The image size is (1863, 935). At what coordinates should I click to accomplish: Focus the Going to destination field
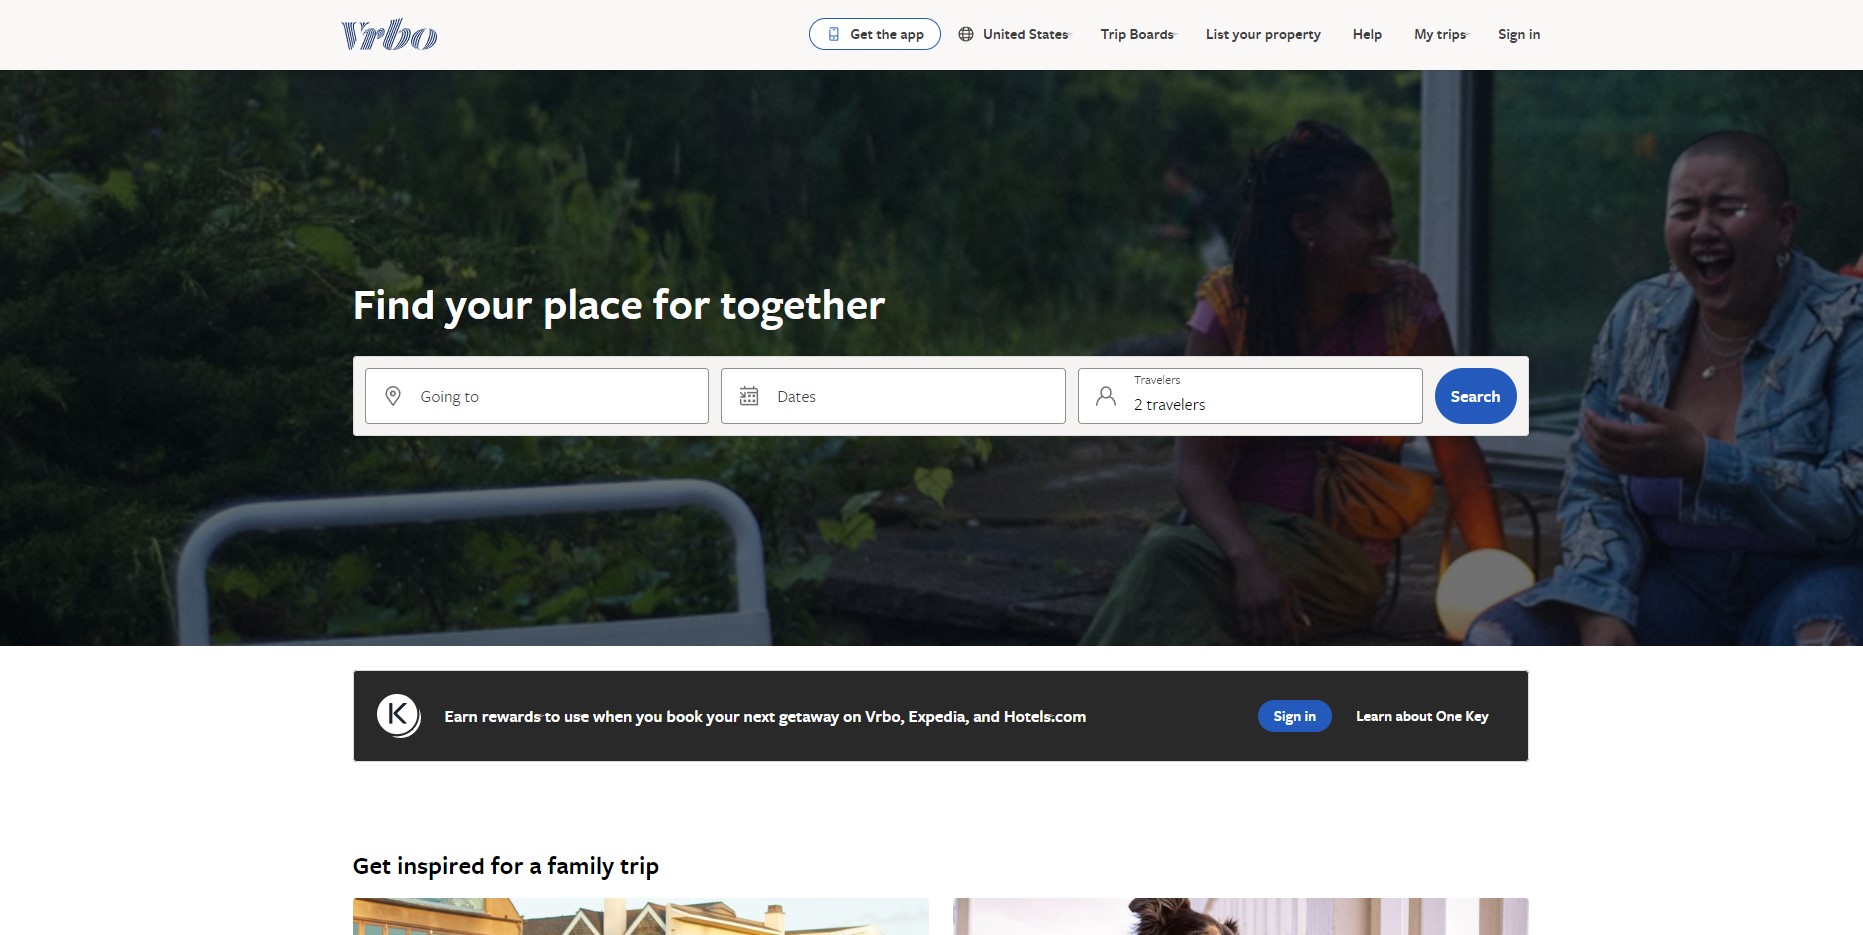[537, 396]
